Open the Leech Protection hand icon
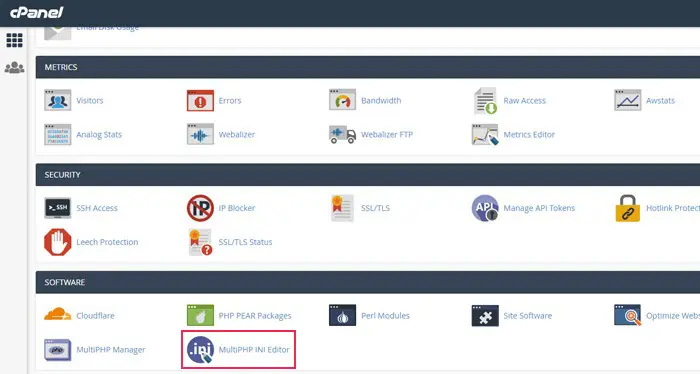This screenshot has width=700, height=374. pyautogui.click(x=58, y=242)
